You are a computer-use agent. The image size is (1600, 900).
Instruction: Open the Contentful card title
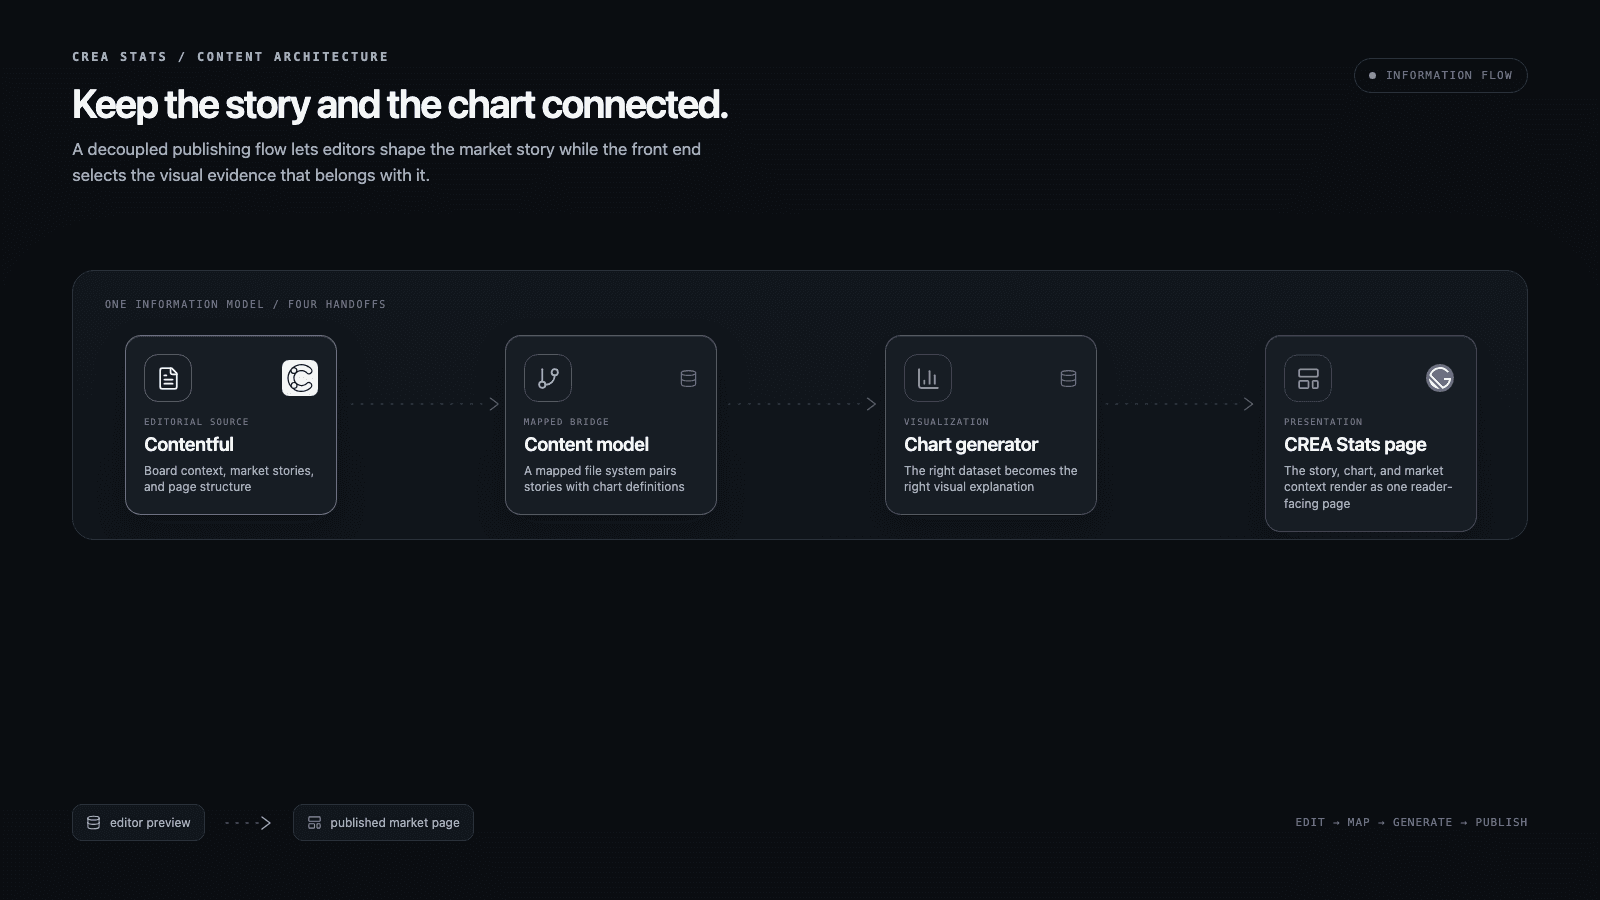(189, 444)
